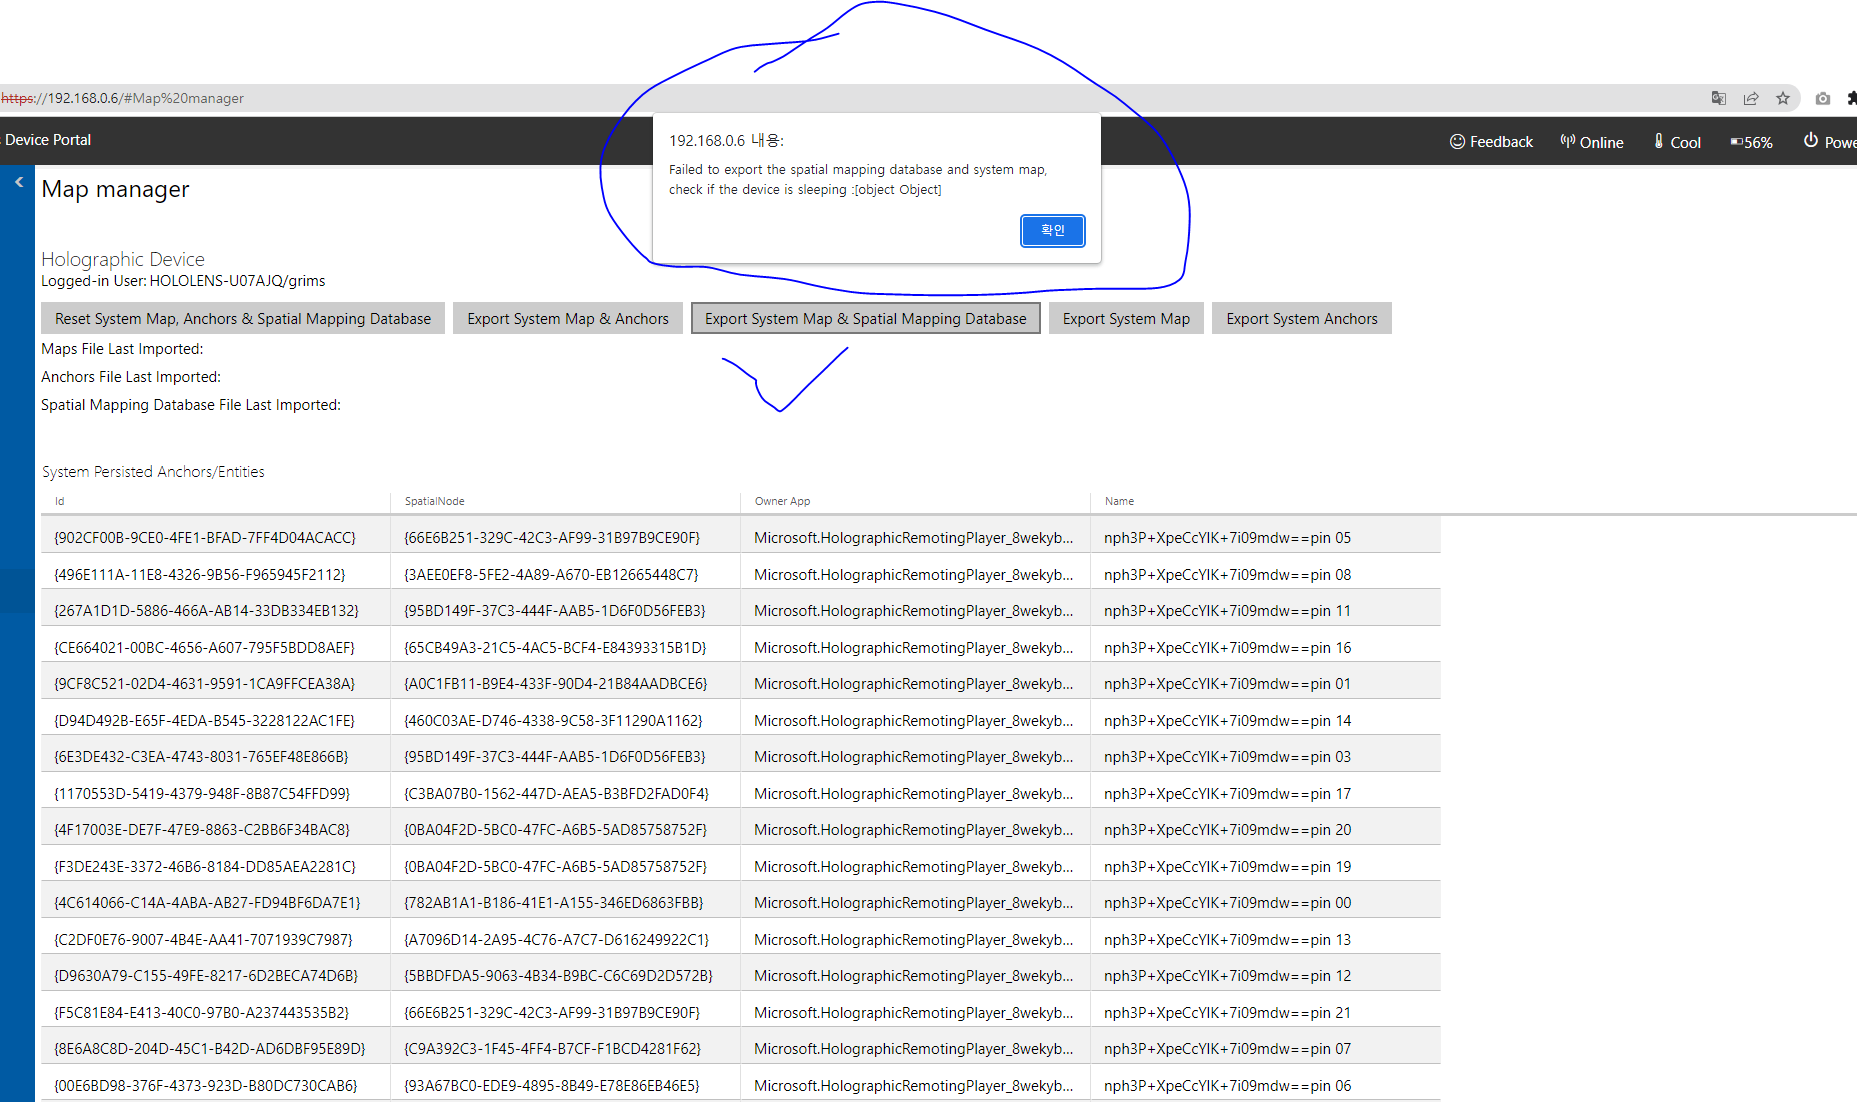
Task: Select the Power menu entry in the header
Action: (x=1832, y=141)
